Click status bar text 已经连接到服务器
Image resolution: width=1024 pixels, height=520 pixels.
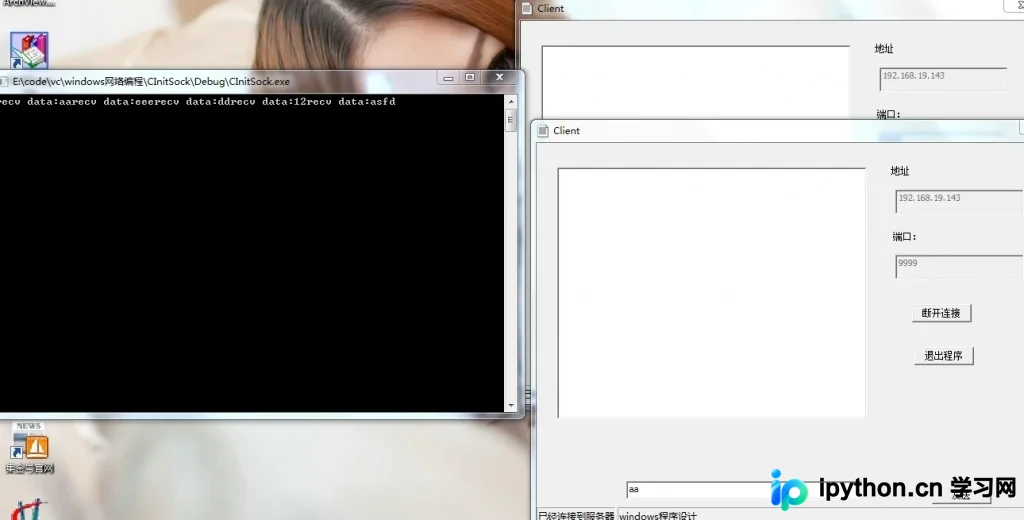(577, 515)
